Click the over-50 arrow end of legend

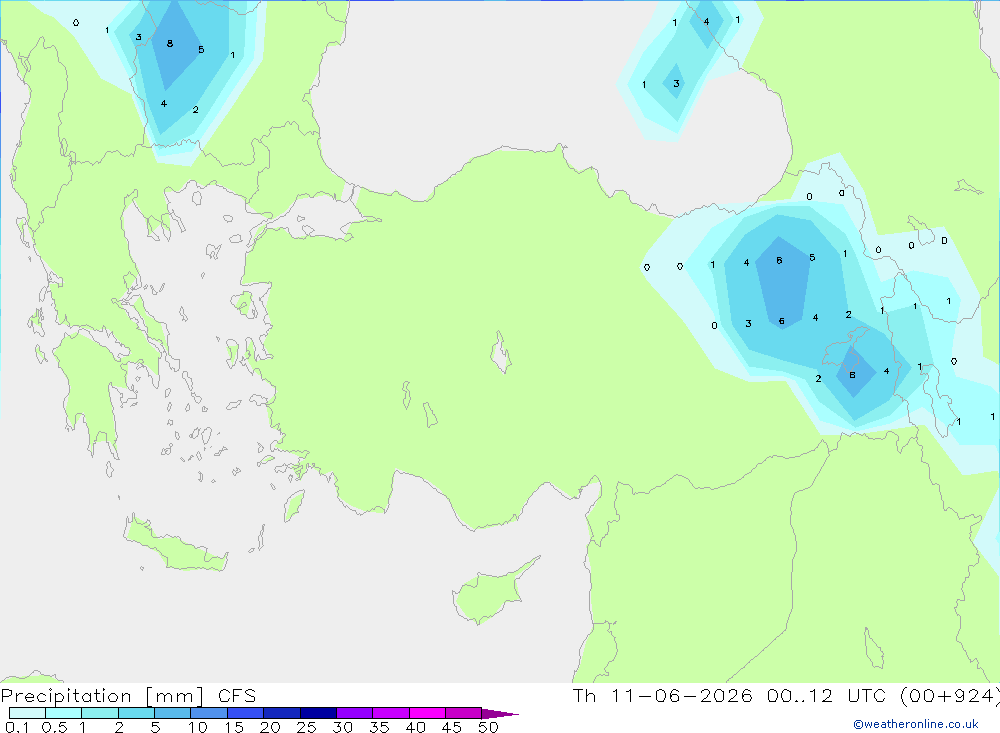click(500, 714)
